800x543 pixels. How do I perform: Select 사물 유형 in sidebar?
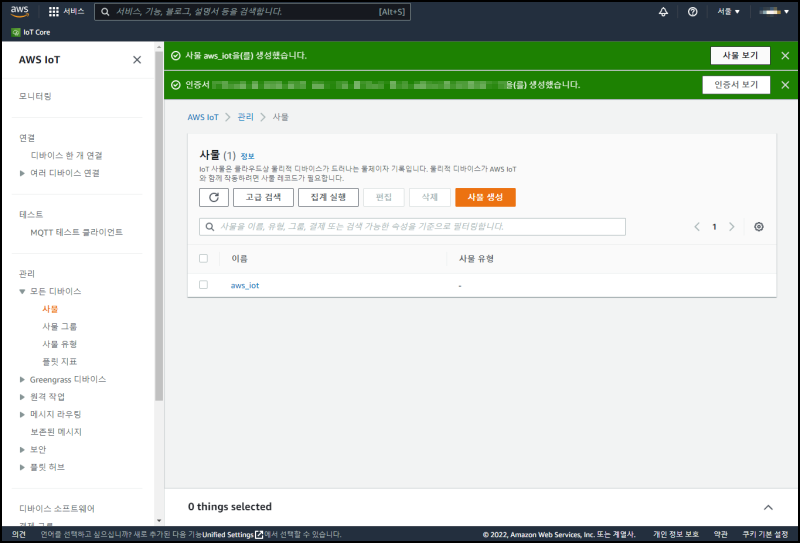[59, 344]
